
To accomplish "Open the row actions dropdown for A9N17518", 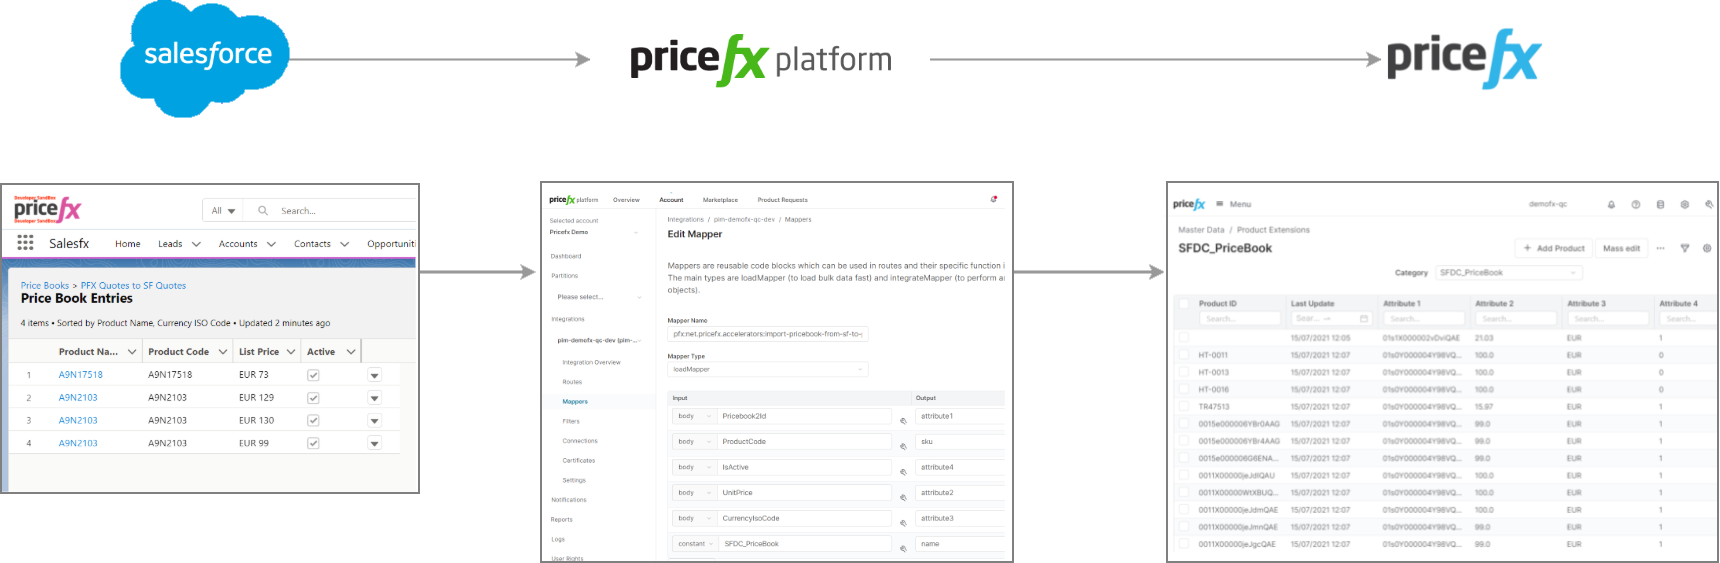I will [375, 375].
